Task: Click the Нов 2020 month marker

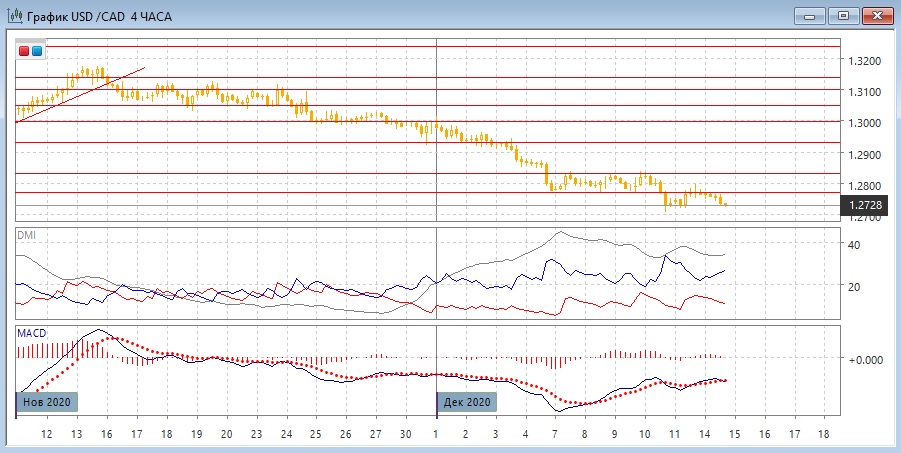Action: pyautogui.click(x=47, y=402)
